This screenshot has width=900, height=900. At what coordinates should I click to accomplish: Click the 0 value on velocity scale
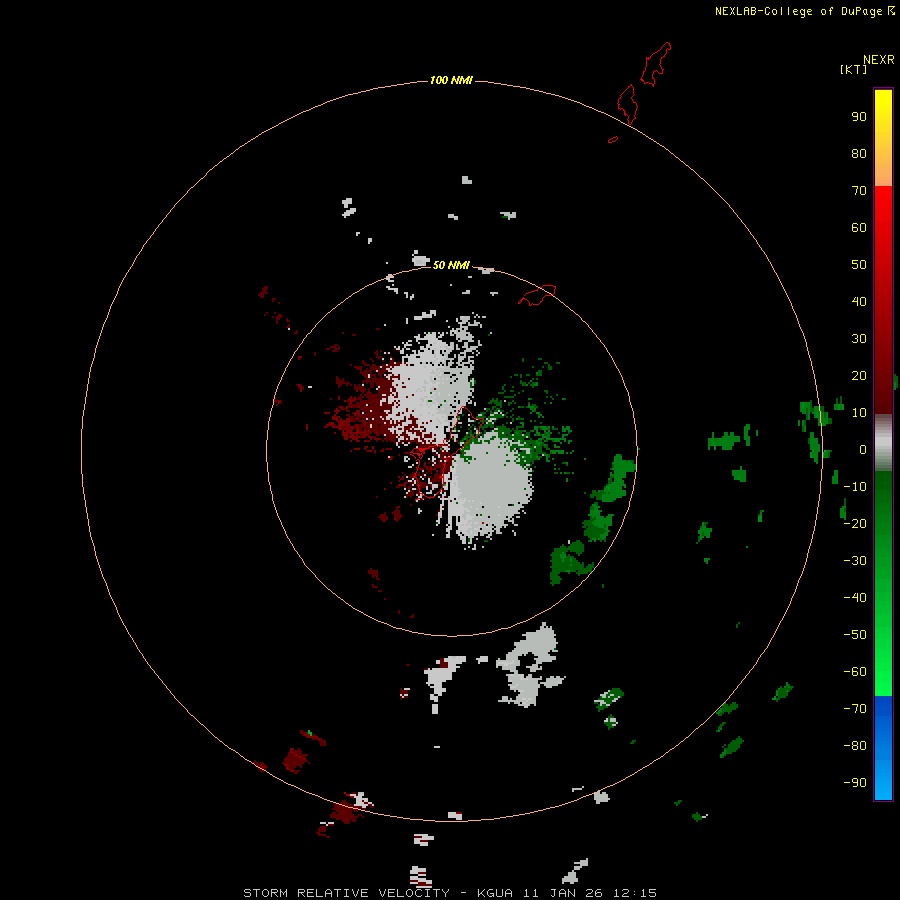(863, 449)
